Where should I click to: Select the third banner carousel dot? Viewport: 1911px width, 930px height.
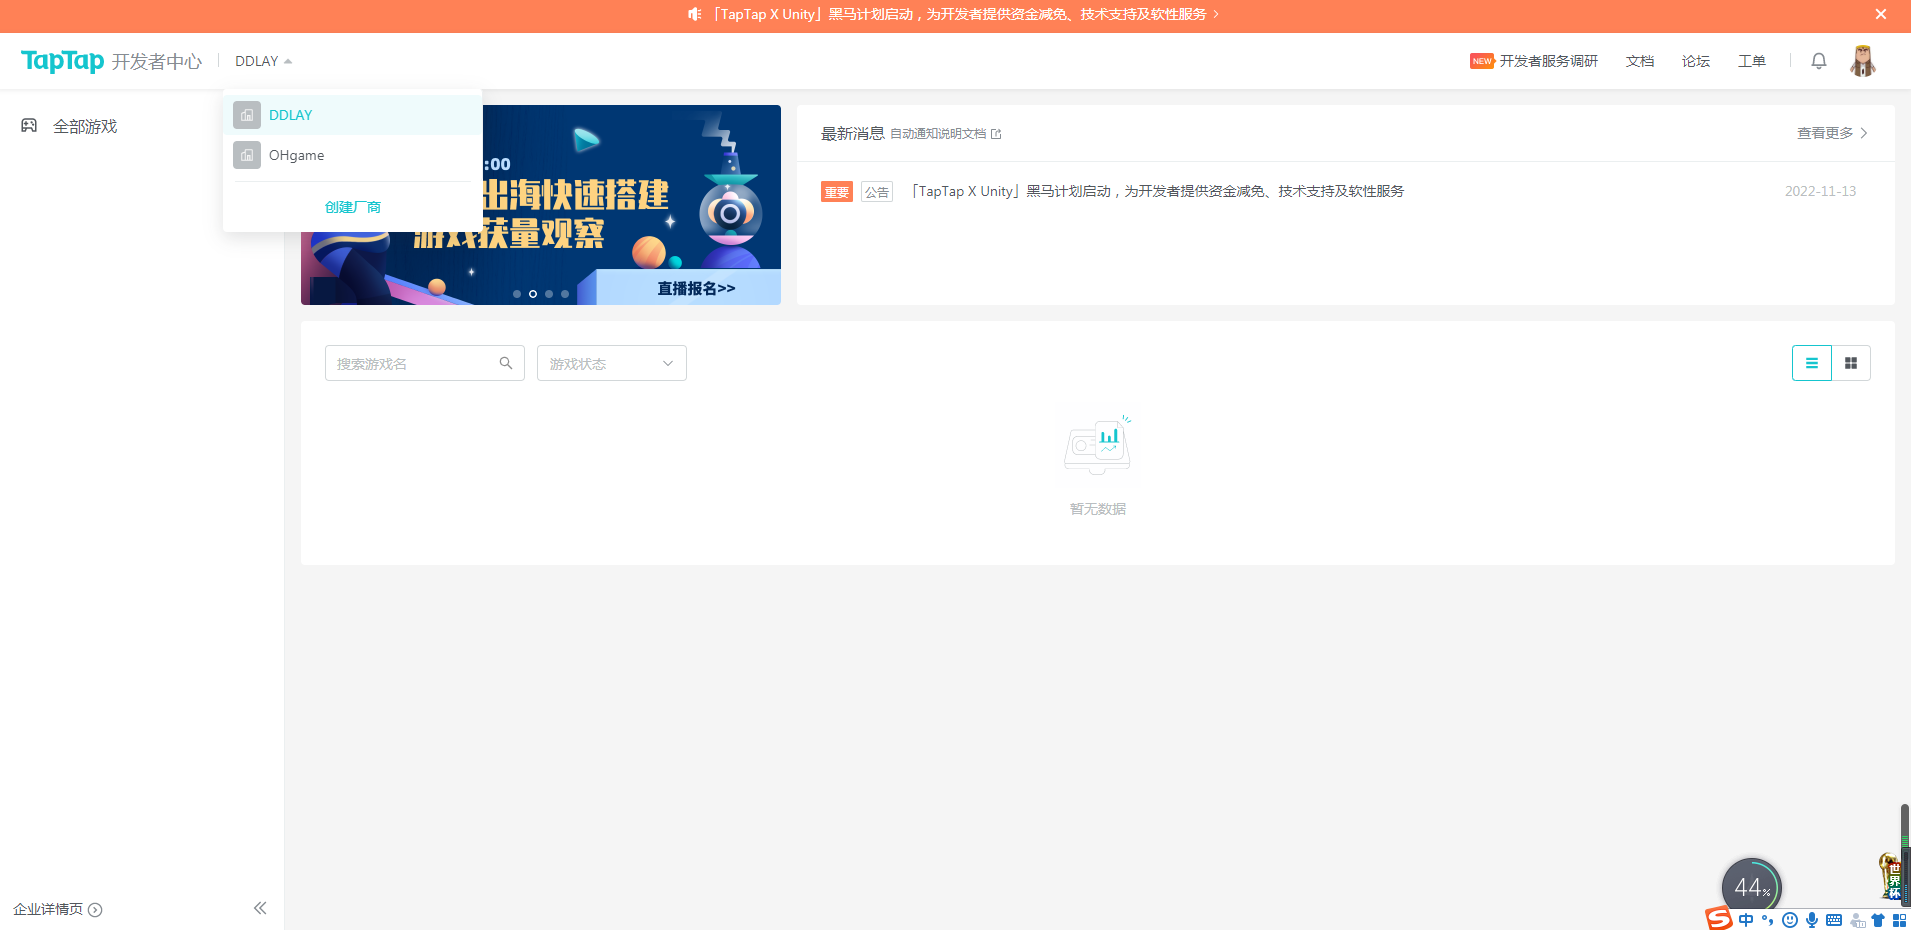[549, 294]
